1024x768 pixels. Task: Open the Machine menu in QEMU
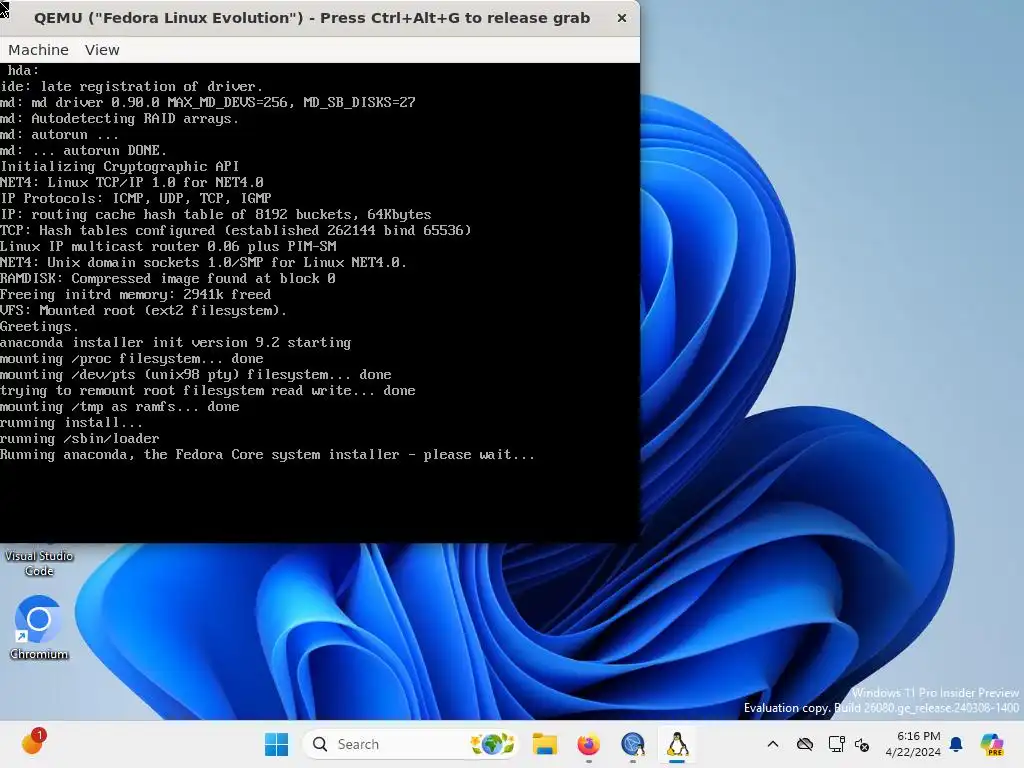38,50
